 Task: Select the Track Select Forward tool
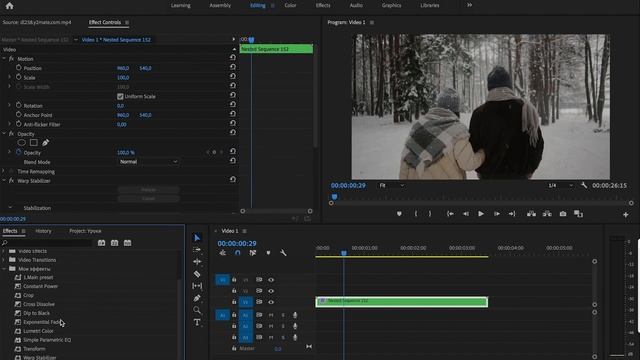click(197, 249)
